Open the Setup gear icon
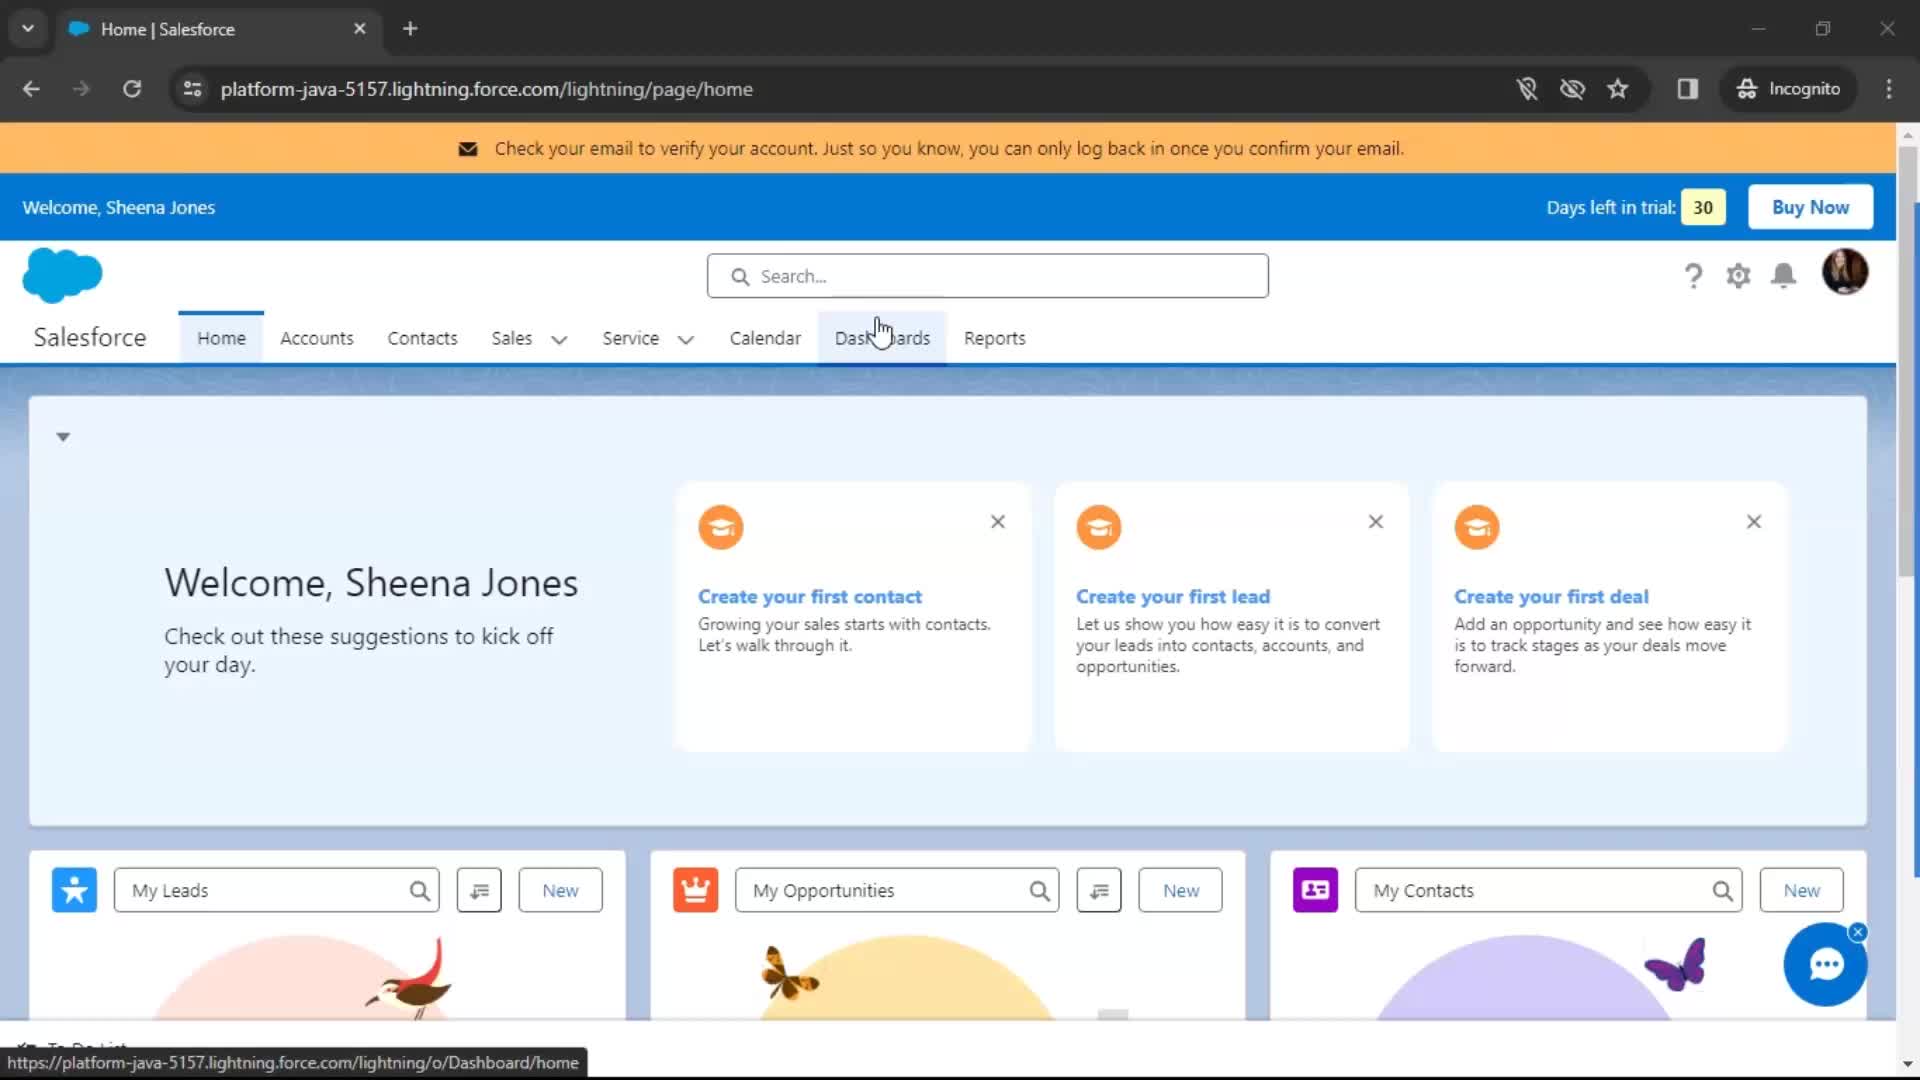The width and height of the screenshot is (1920, 1080). tap(1738, 276)
